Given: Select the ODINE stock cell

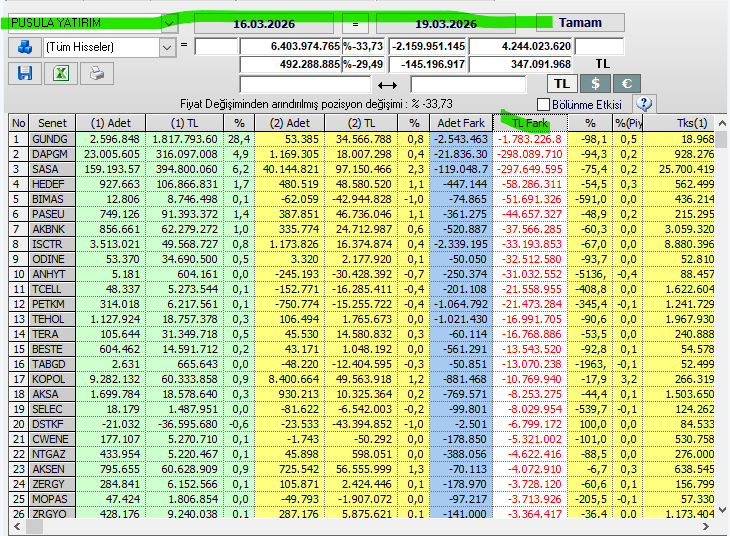Looking at the screenshot, I should click(52, 259).
